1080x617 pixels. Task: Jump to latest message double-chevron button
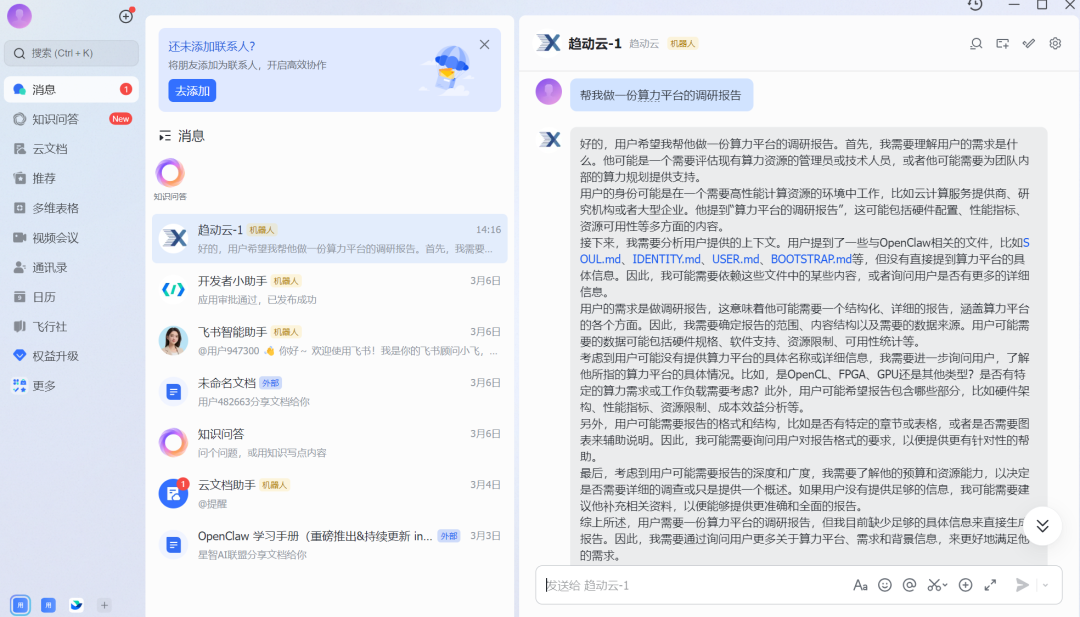pyautogui.click(x=1043, y=526)
